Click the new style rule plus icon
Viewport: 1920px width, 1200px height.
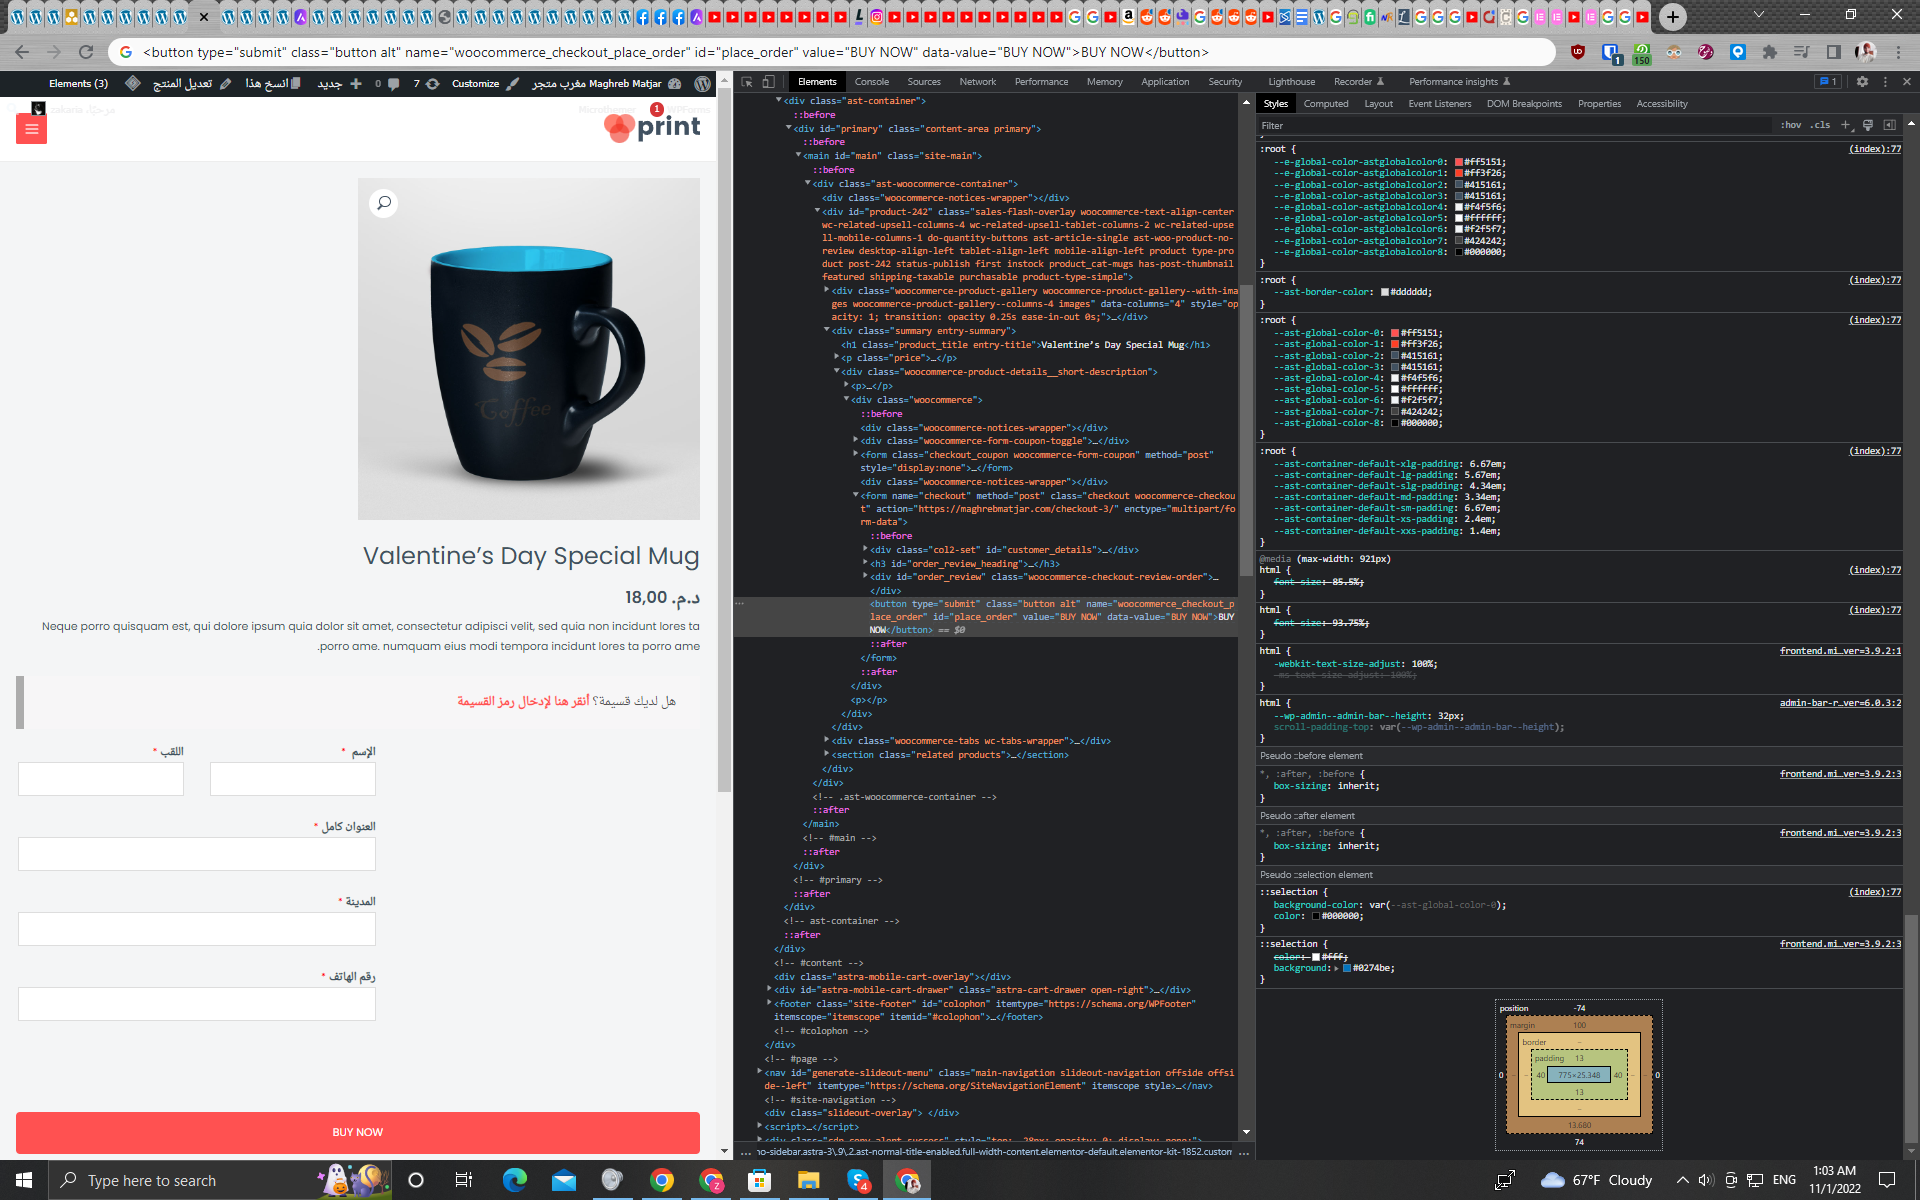(x=1845, y=125)
